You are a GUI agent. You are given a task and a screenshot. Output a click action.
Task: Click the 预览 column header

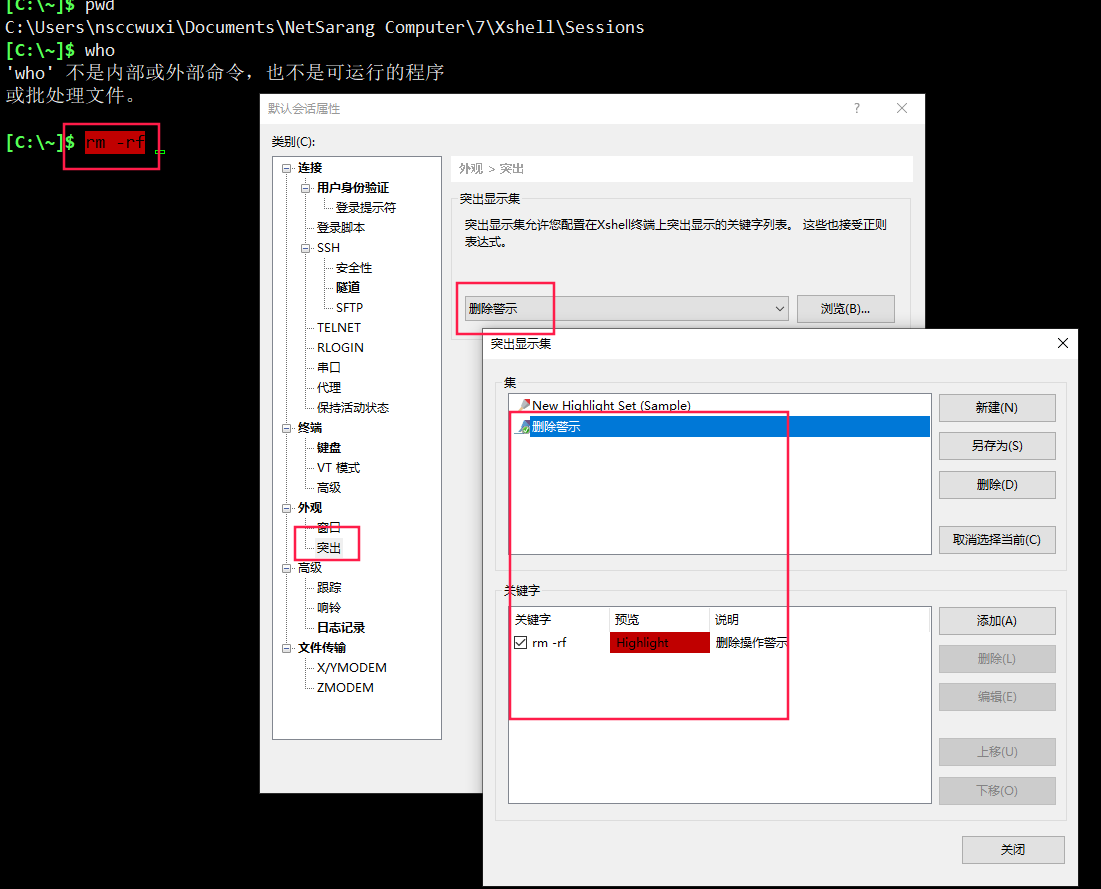click(x=659, y=619)
